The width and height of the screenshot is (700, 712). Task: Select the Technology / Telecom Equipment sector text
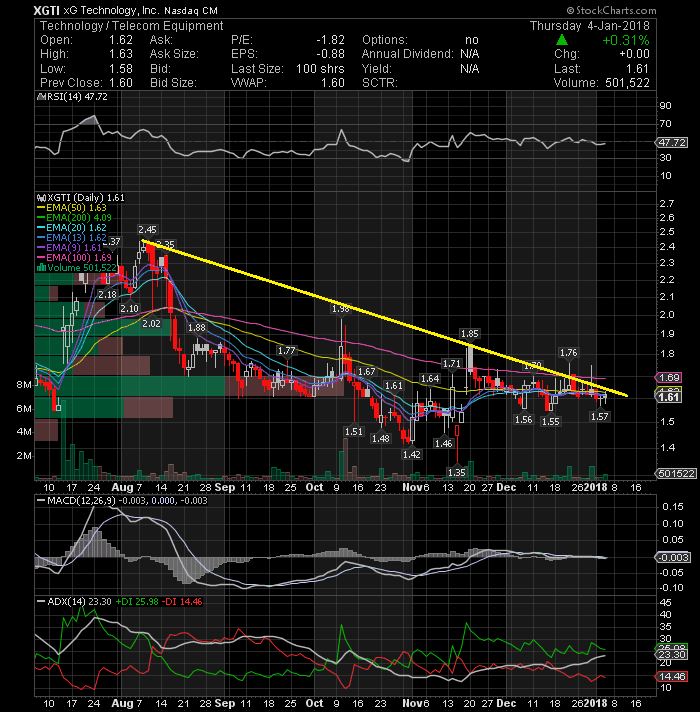[x=132, y=26]
